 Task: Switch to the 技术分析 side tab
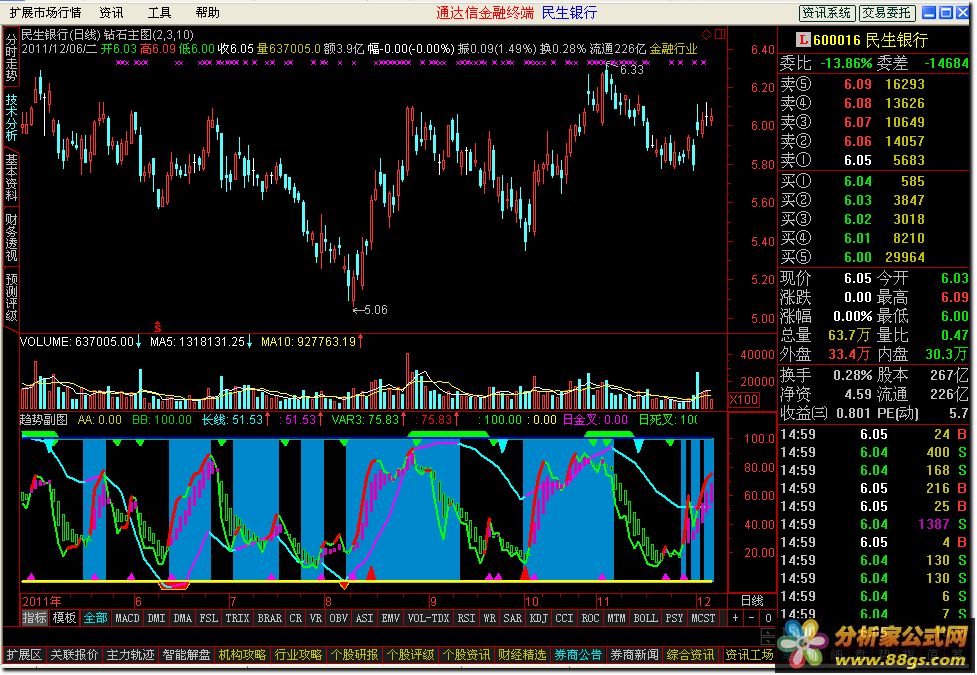tap(11, 117)
